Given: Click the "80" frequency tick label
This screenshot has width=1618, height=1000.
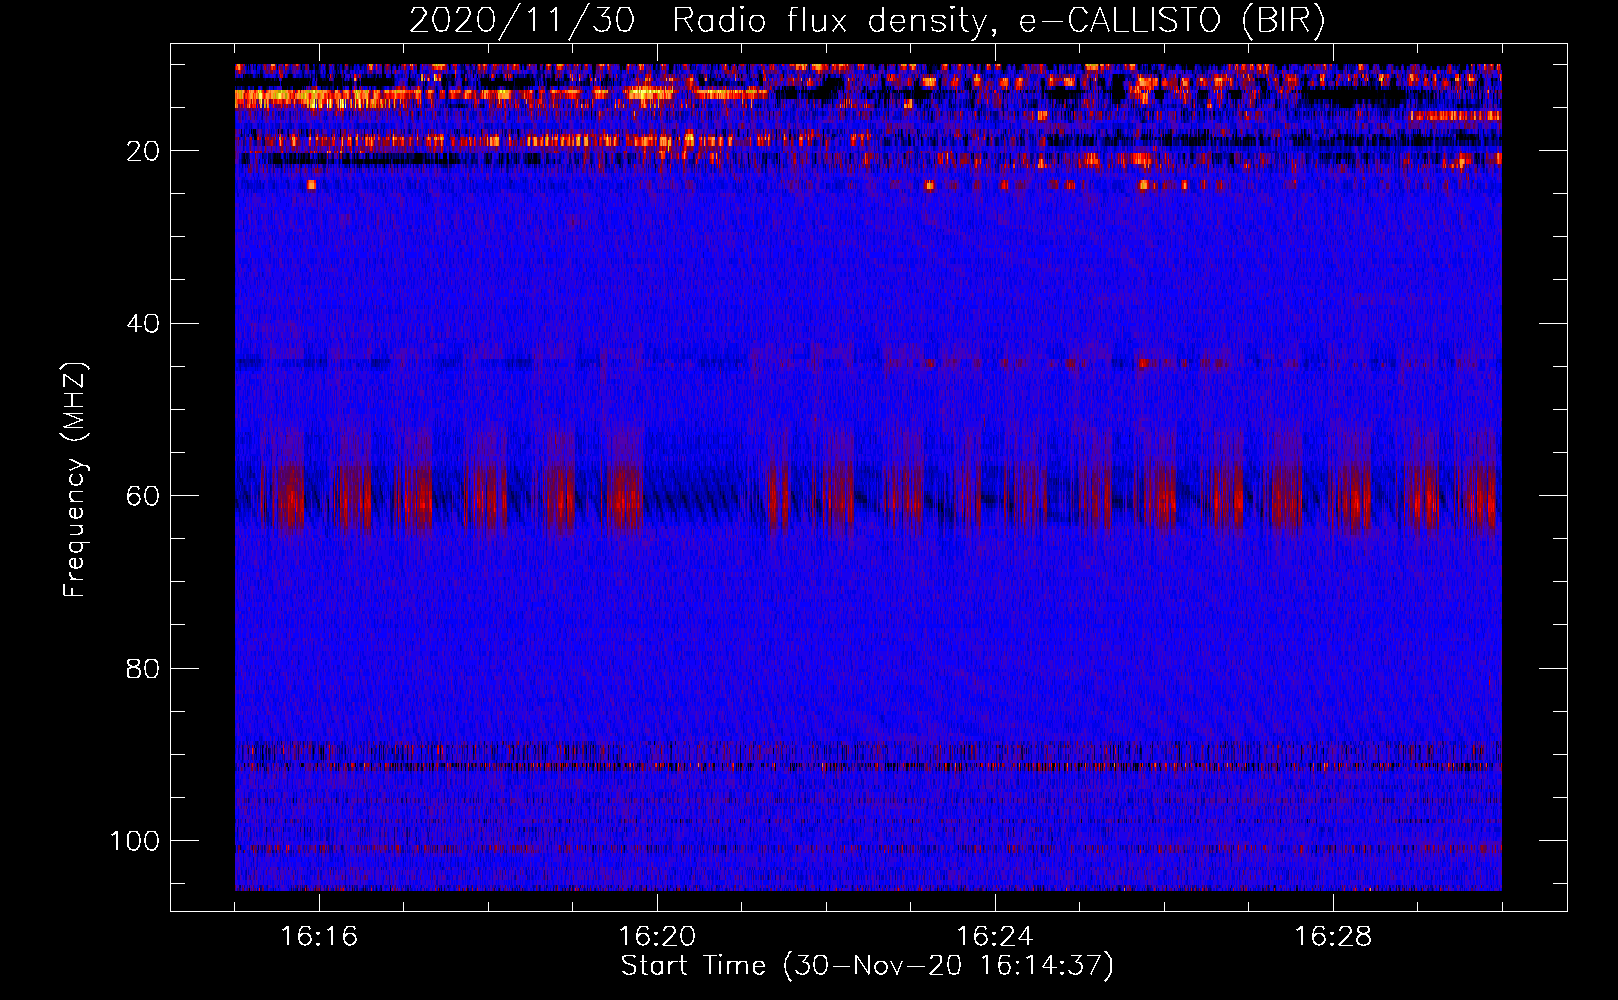Looking at the screenshot, I should [143, 668].
